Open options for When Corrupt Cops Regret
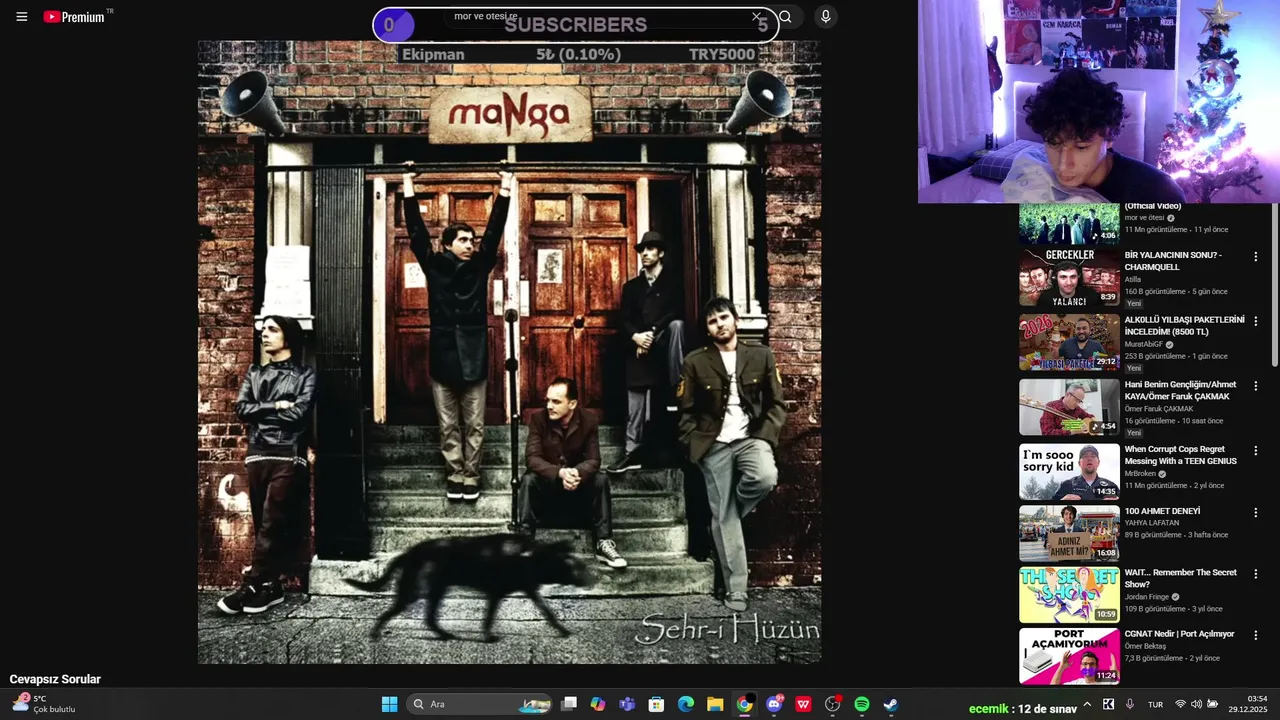This screenshot has height=720, width=1280. click(x=1256, y=451)
